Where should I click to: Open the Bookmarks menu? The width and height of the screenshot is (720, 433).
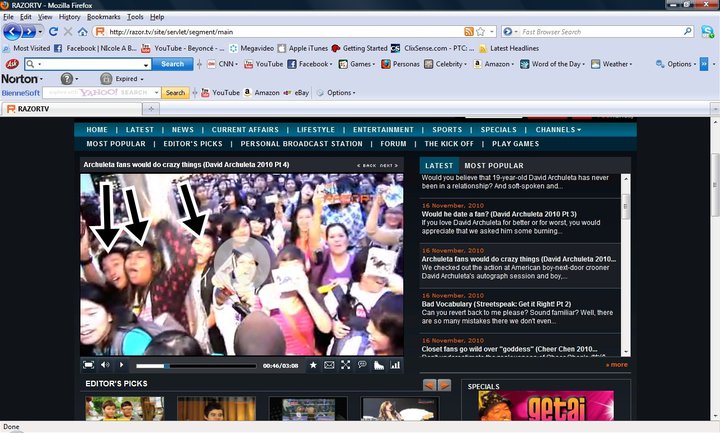103,17
